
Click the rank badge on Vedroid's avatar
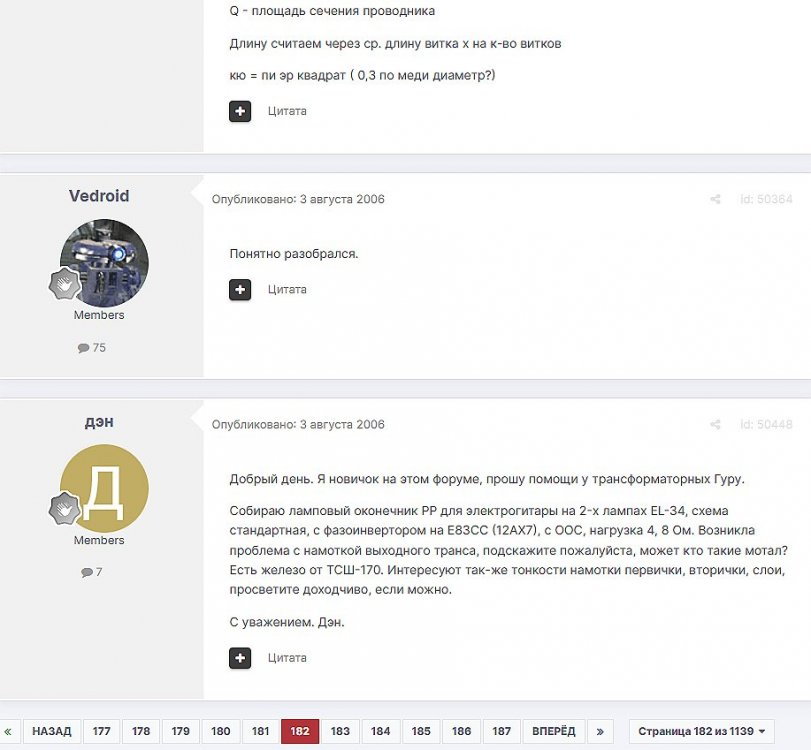66,284
